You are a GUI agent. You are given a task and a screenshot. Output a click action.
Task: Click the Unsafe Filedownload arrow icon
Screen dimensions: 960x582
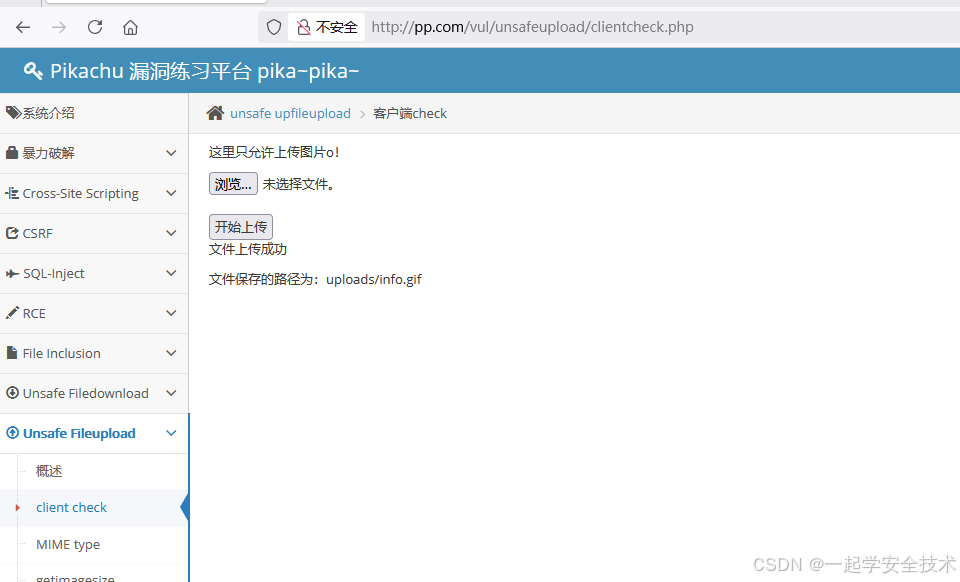[12, 393]
